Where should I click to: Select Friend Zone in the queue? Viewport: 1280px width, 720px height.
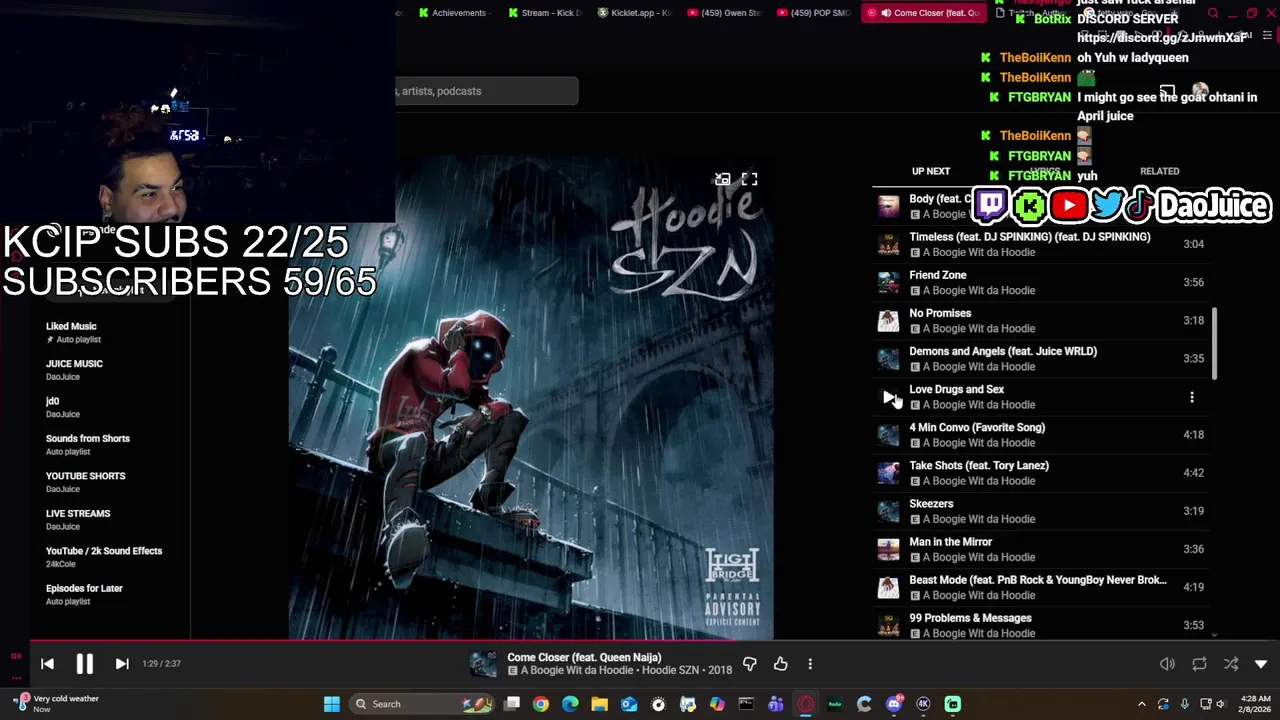tap(1040, 282)
